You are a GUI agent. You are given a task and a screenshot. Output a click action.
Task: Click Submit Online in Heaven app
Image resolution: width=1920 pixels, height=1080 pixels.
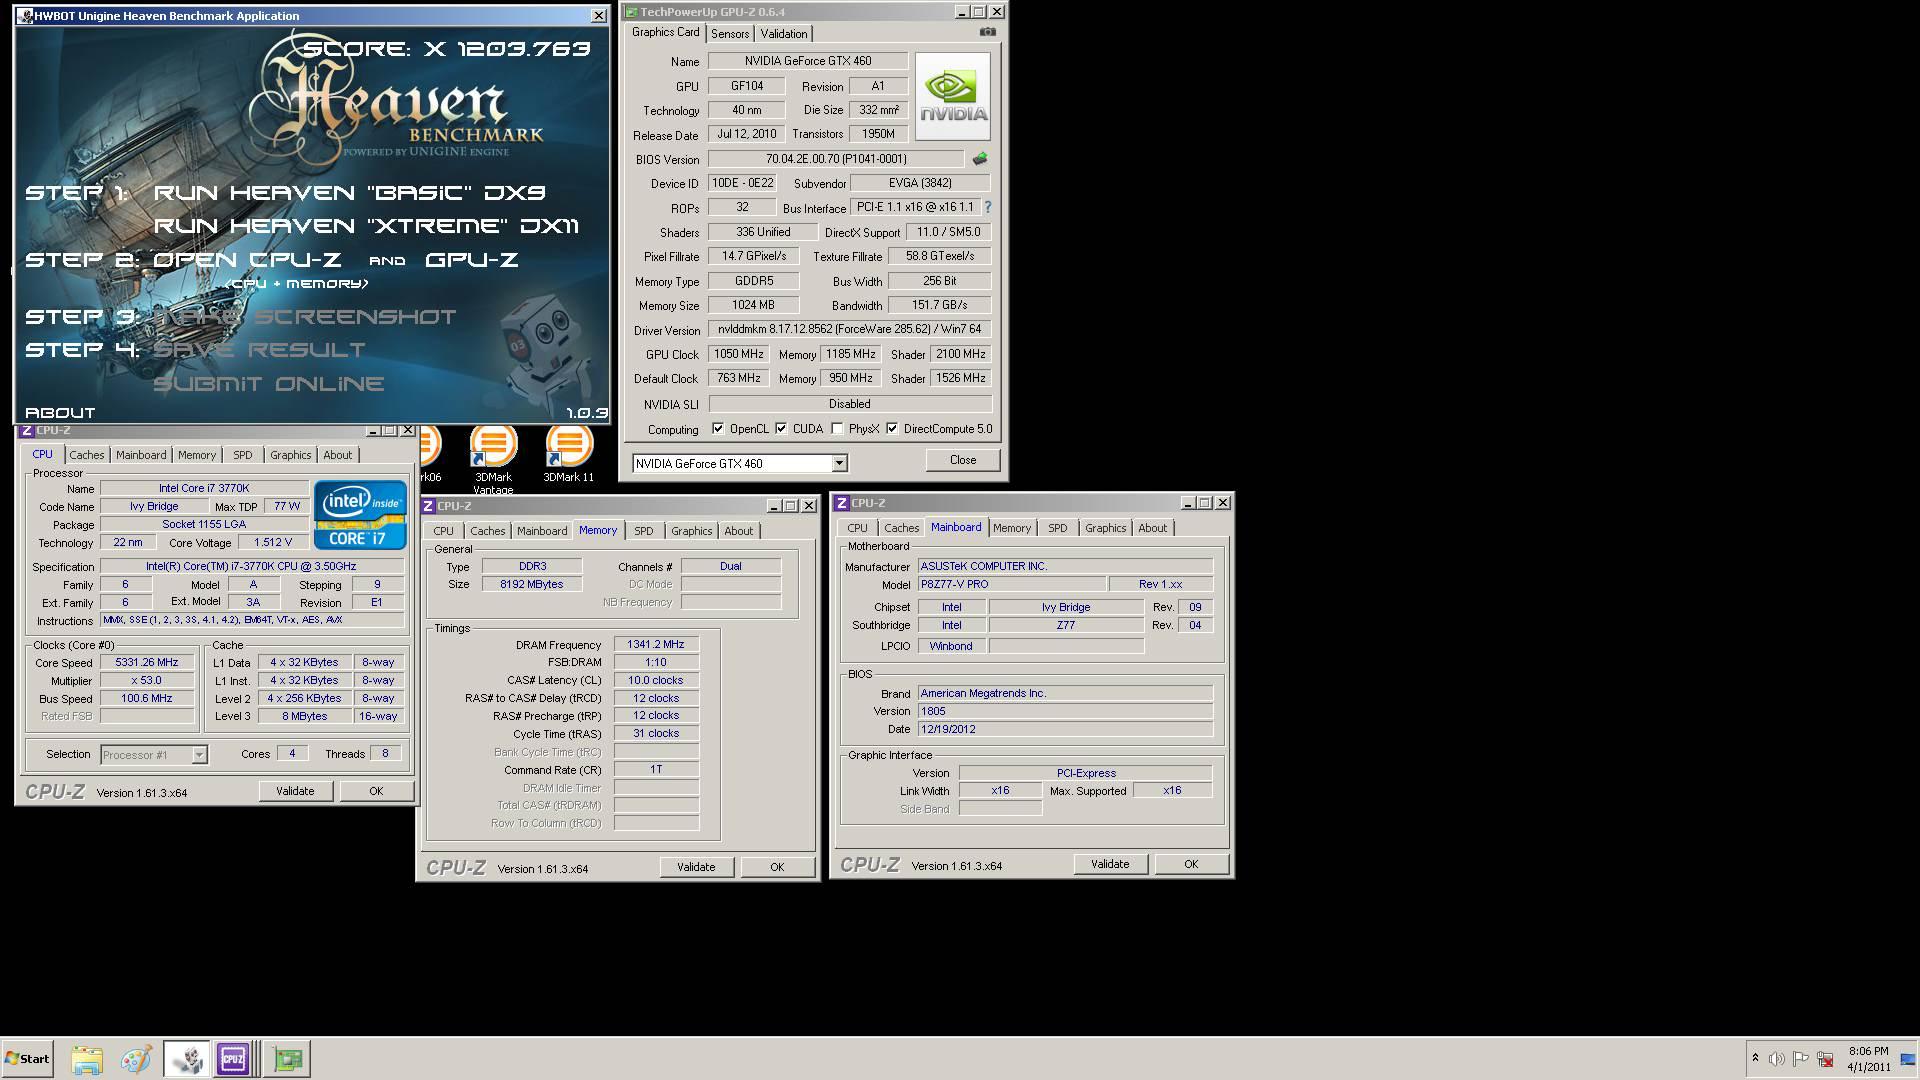pyautogui.click(x=268, y=384)
